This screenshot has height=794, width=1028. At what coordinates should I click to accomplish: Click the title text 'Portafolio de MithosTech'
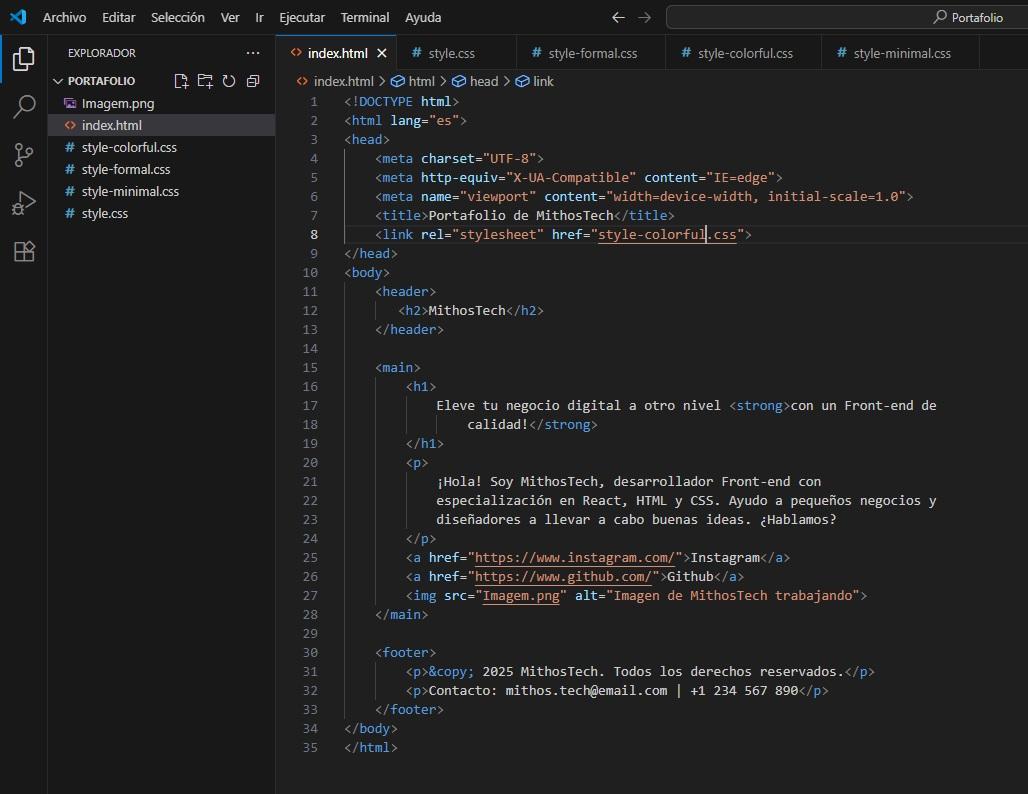521,215
